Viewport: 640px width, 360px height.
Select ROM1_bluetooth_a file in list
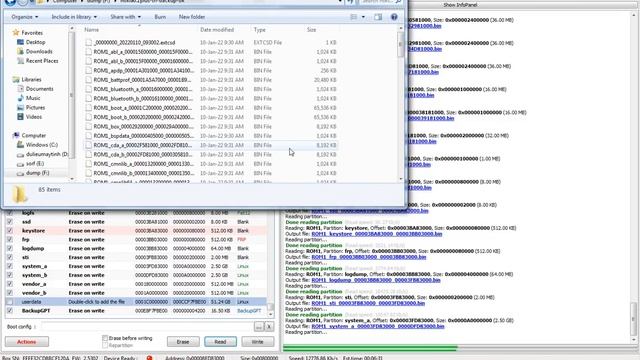211,89
